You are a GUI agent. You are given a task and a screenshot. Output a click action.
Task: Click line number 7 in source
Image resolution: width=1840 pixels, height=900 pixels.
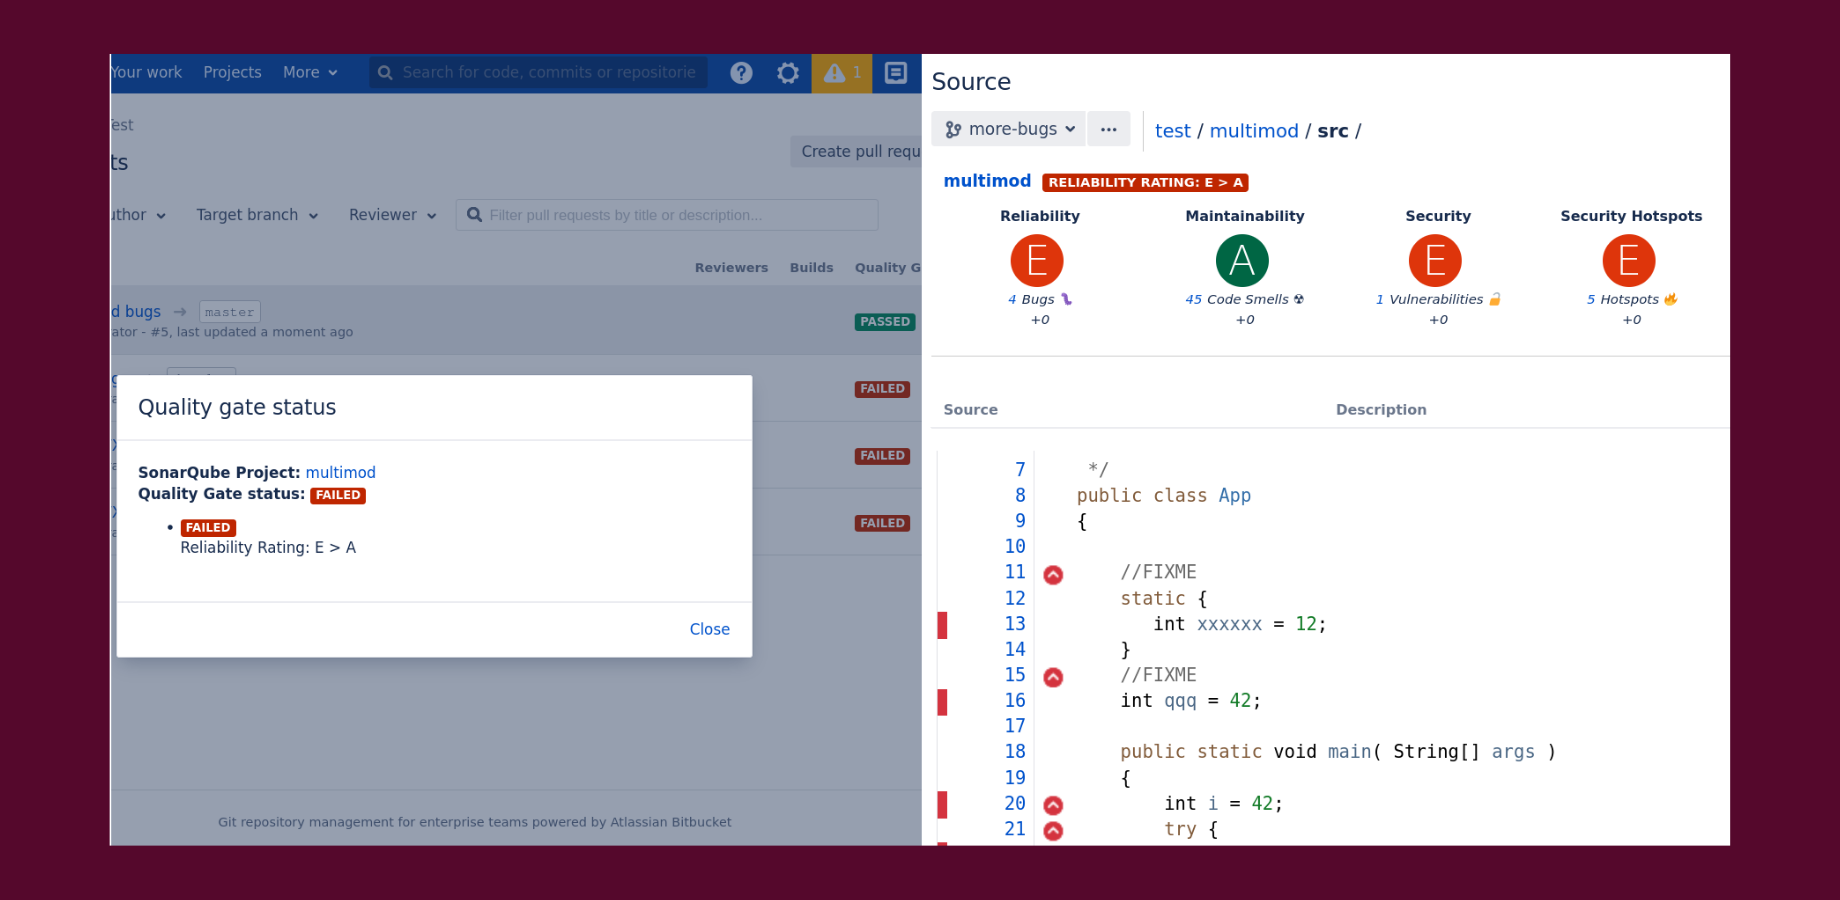(1020, 470)
